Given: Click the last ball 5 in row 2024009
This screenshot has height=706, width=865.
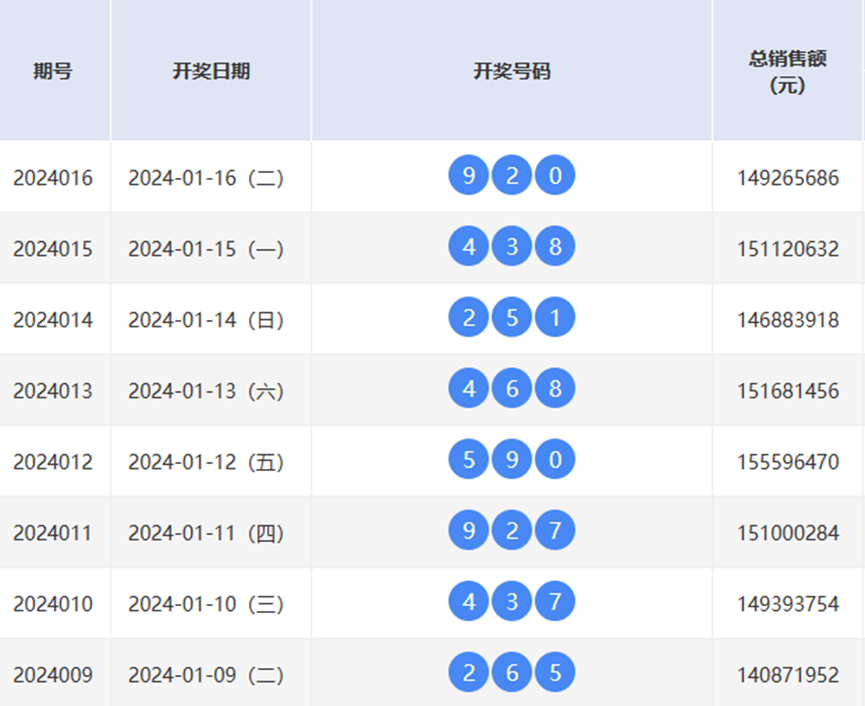Looking at the screenshot, I should coord(555,675).
